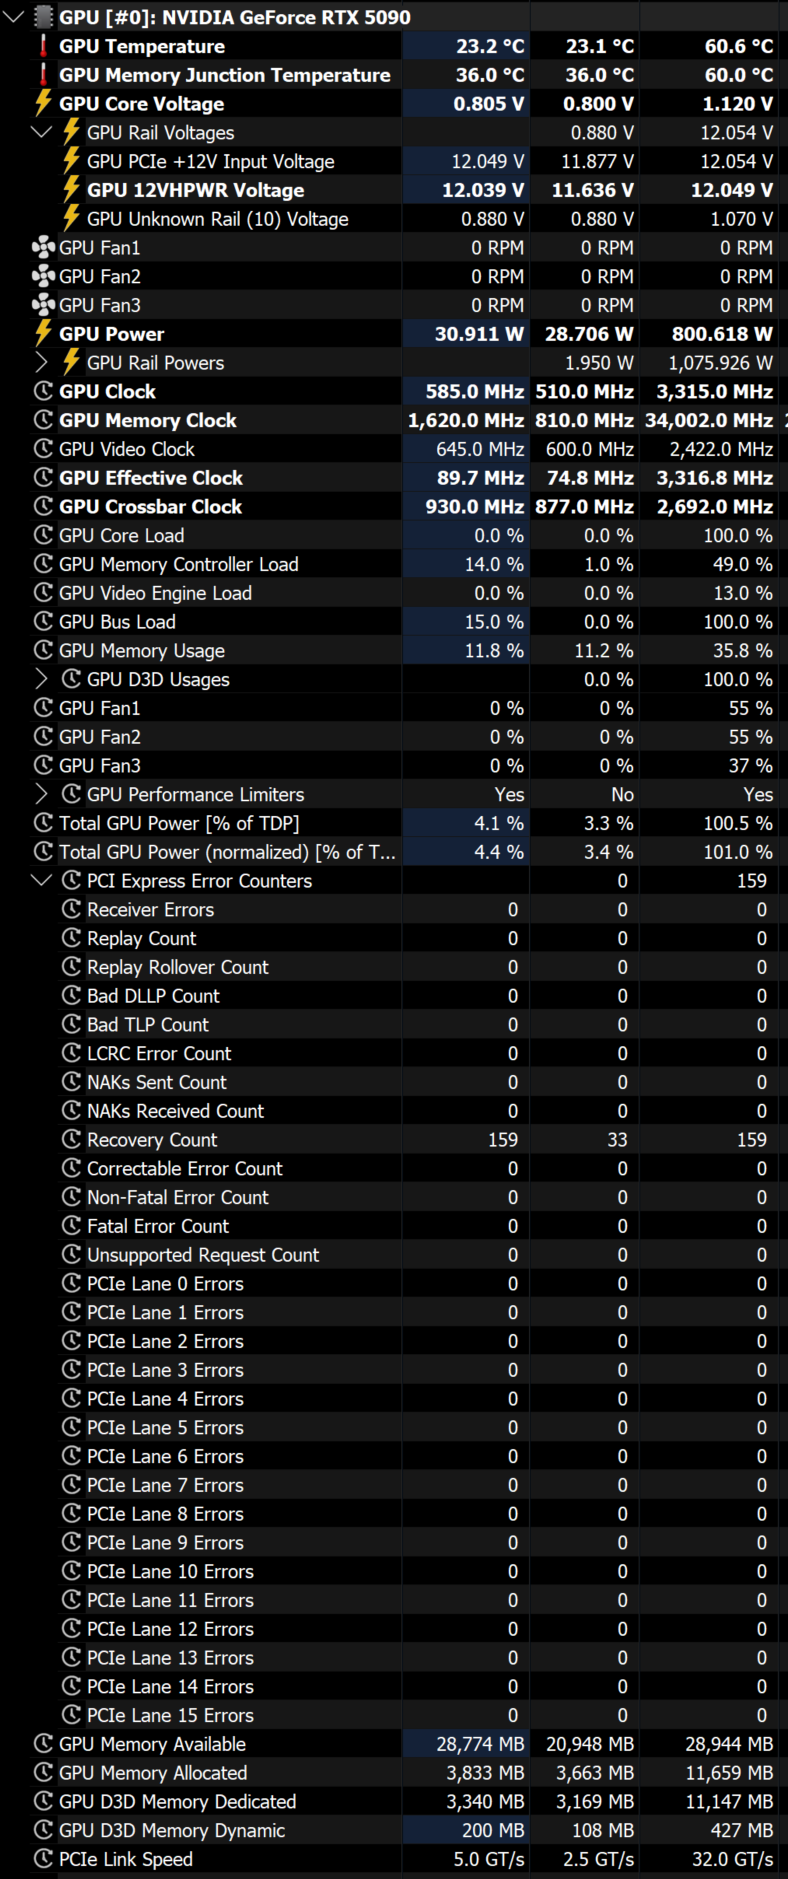Click the 23.2 °C current GPU Temperature value
The image size is (788, 1879).
tap(490, 46)
